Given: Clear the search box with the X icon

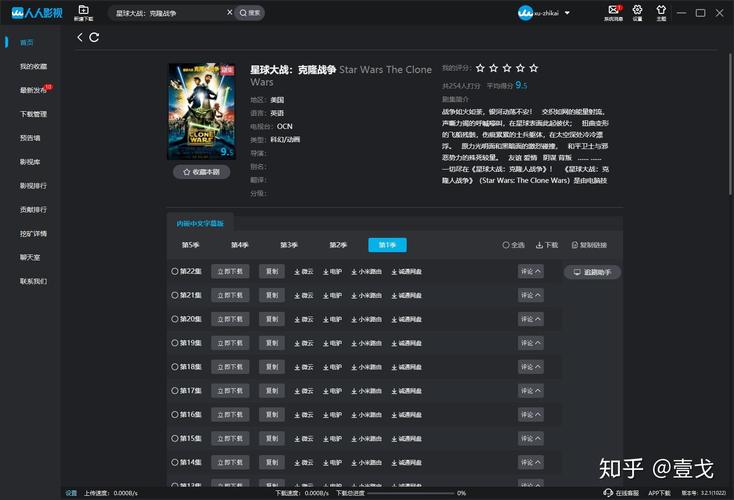Looking at the screenshot, I should click(x=229, y=13).
